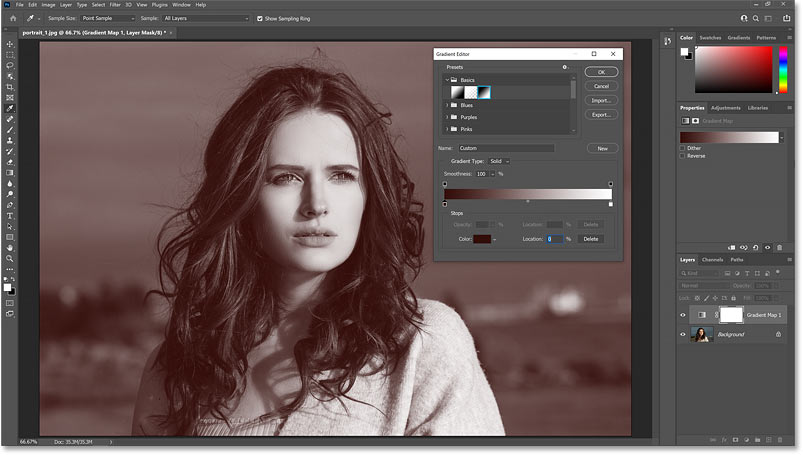Open the Smoothness value dropdown arrow
The height and width of the screenshot is (455, 803).
[493, 174]
